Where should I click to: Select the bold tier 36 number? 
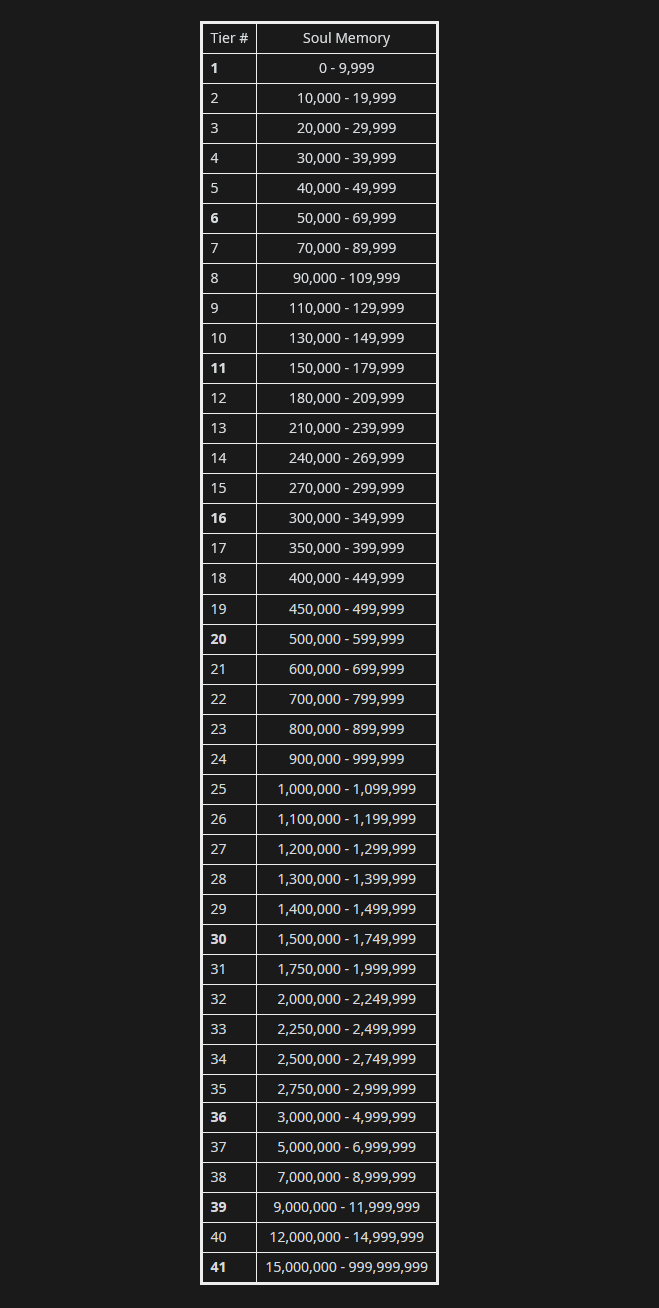click(x=218, y=1117)
